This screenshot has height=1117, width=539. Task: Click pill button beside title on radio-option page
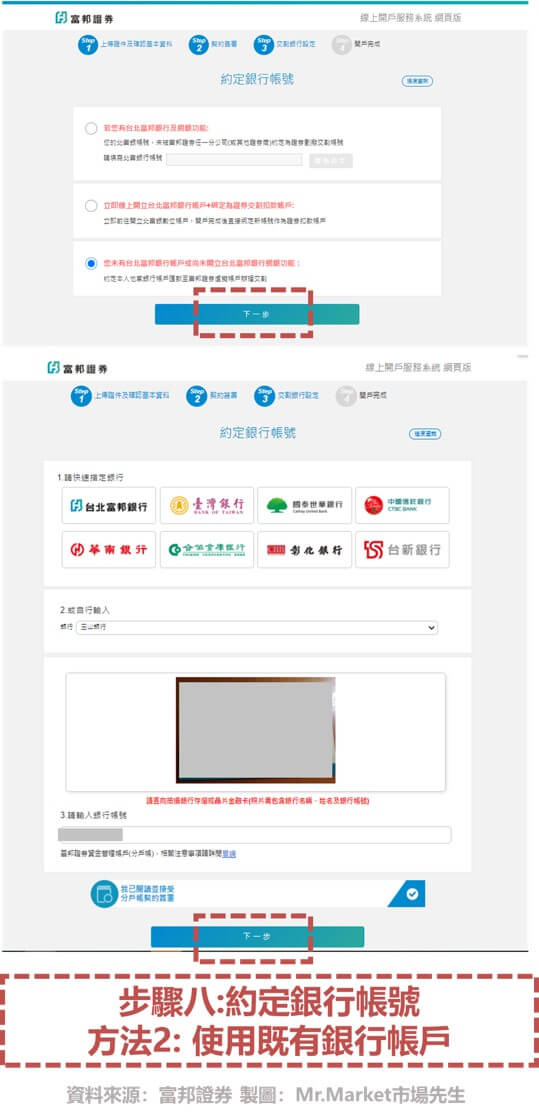(417, 81)
